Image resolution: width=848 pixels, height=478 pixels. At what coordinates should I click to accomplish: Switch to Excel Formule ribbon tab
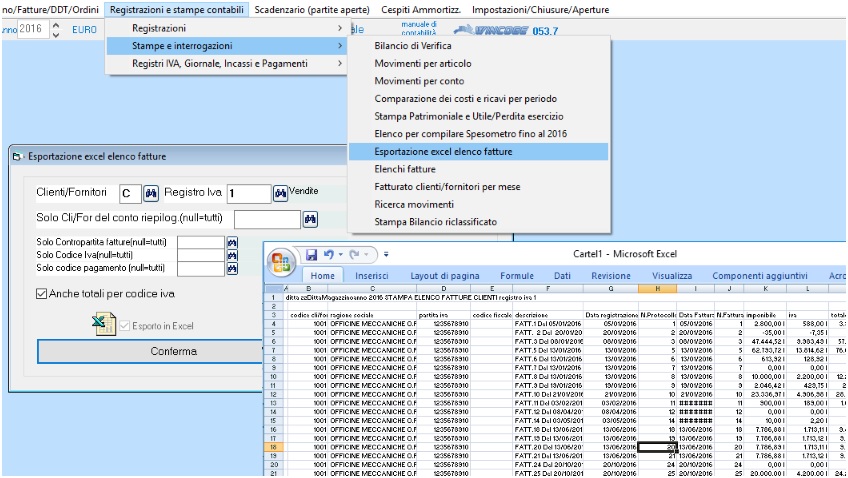pos(516,276)
